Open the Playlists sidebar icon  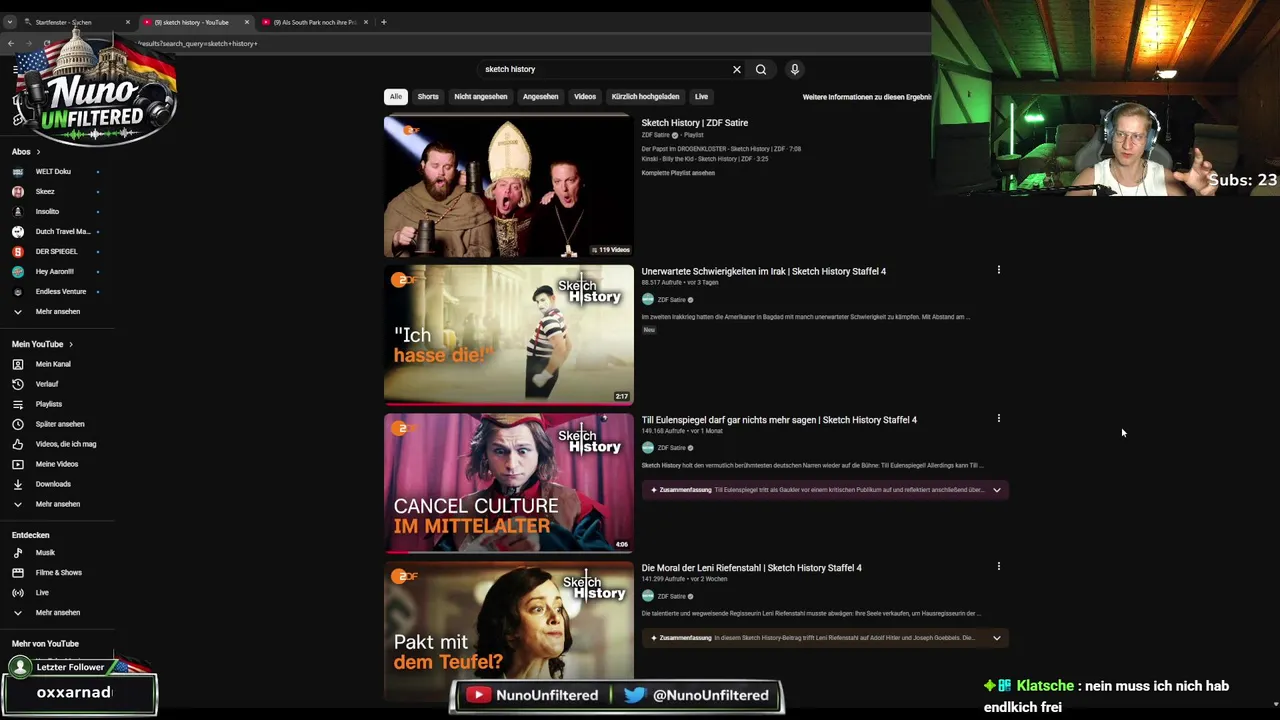click(x=17, y=404)
